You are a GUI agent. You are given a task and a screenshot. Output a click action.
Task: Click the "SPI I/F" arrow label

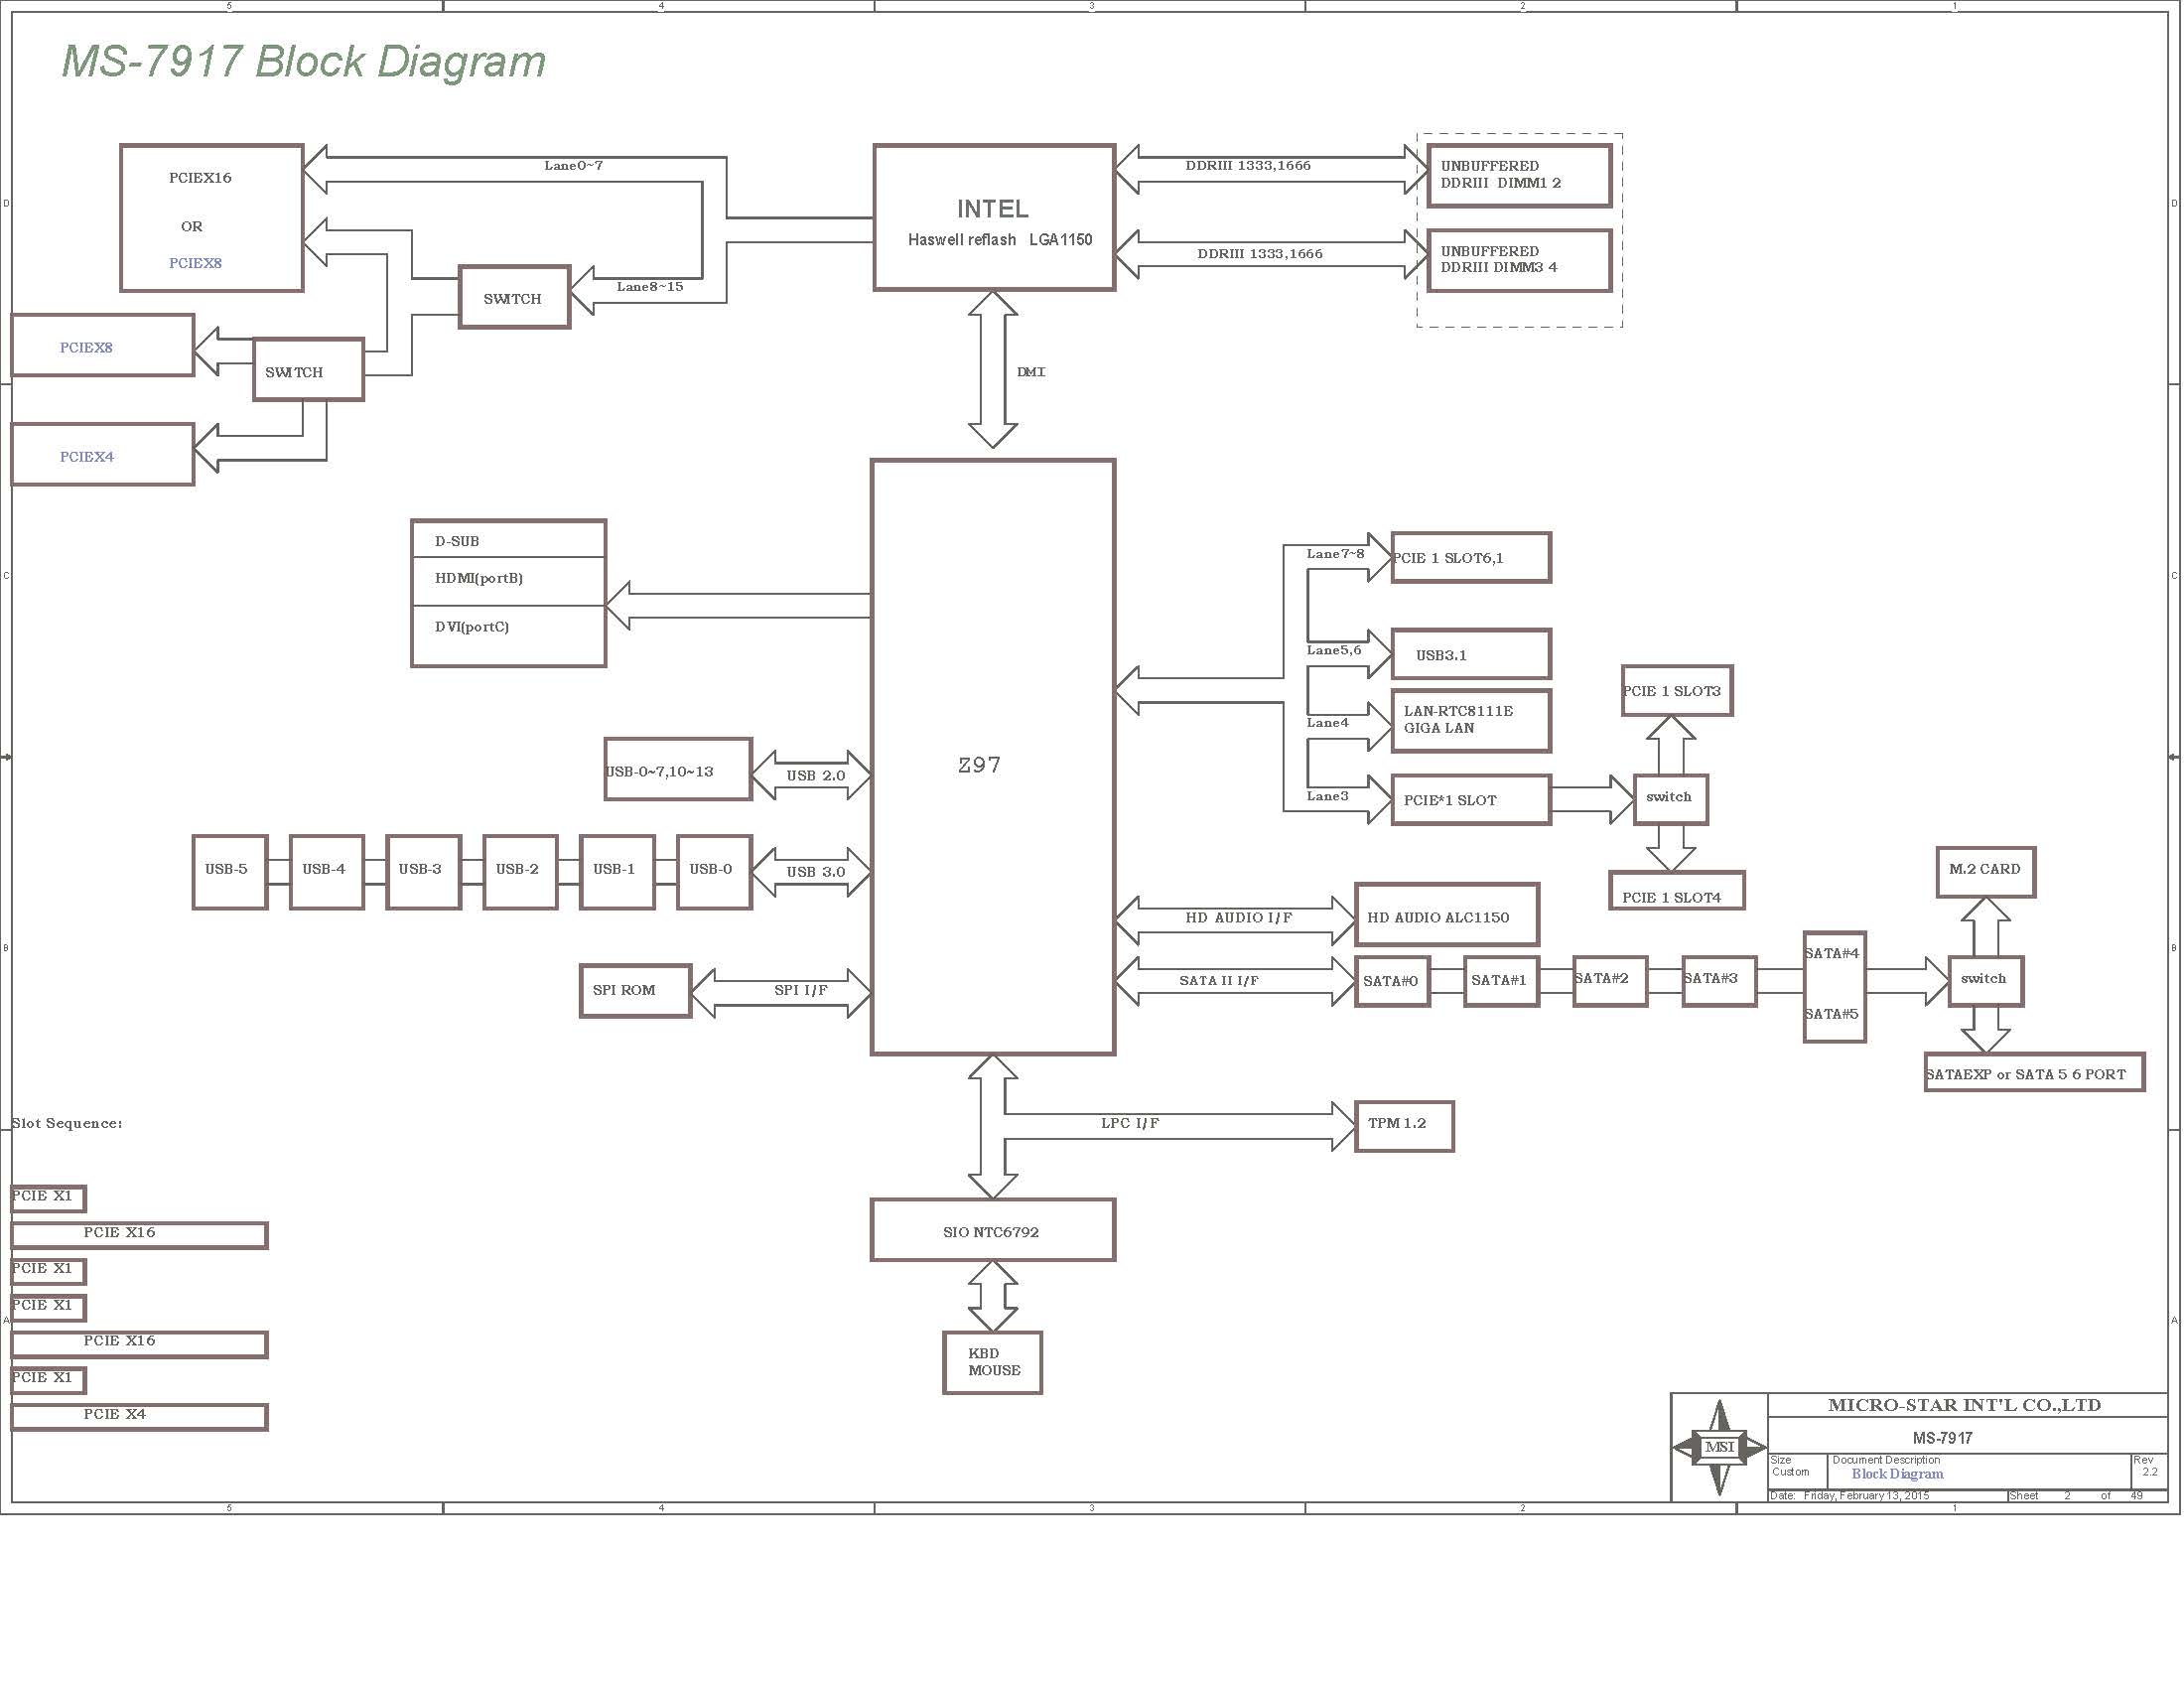click(x=801, y=990)
